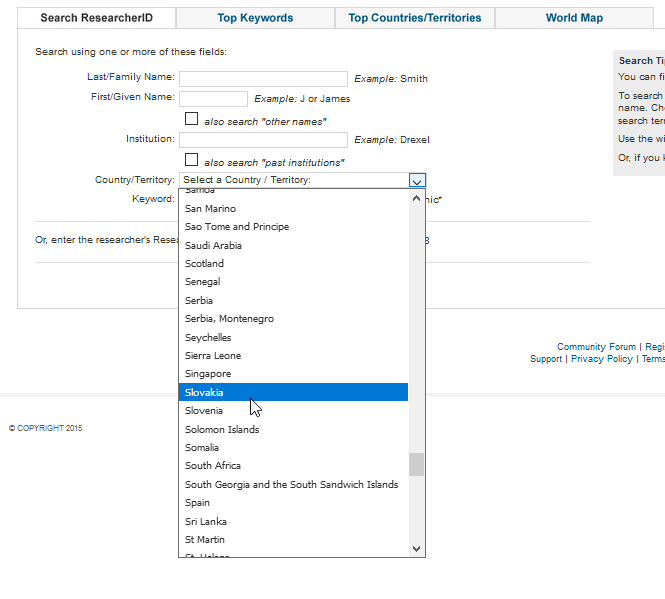Pick South Georgia and the South Sandwich Islands
665x599 pixels.
pos(293,485)
